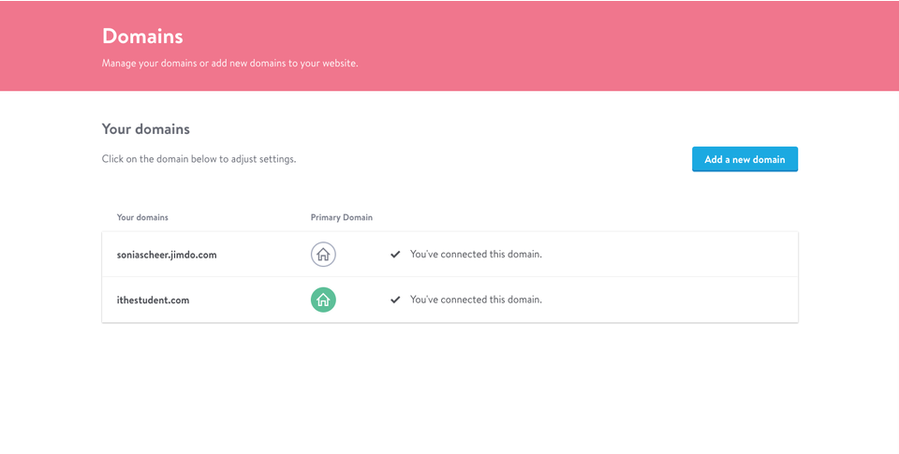Click the 'Manage your domains' subtitle text

tap(230, 63)
